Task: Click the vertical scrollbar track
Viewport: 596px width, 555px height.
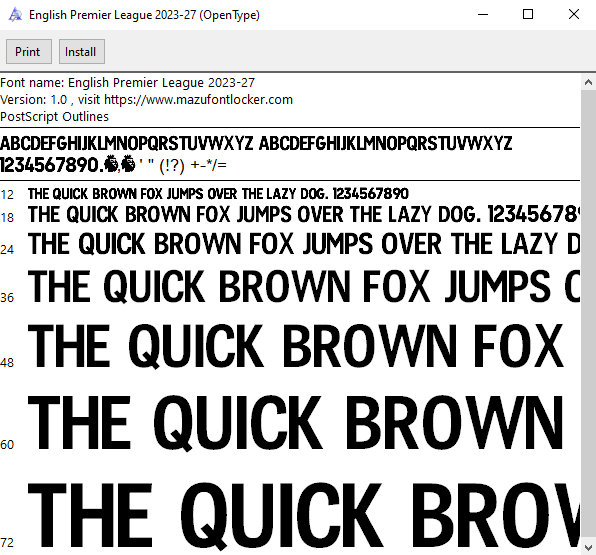Action: [x=588, y=315]
